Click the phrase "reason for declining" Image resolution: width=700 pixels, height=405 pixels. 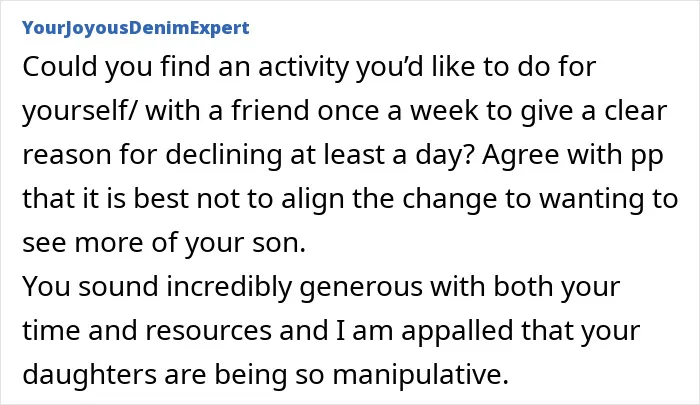point(152,155)
